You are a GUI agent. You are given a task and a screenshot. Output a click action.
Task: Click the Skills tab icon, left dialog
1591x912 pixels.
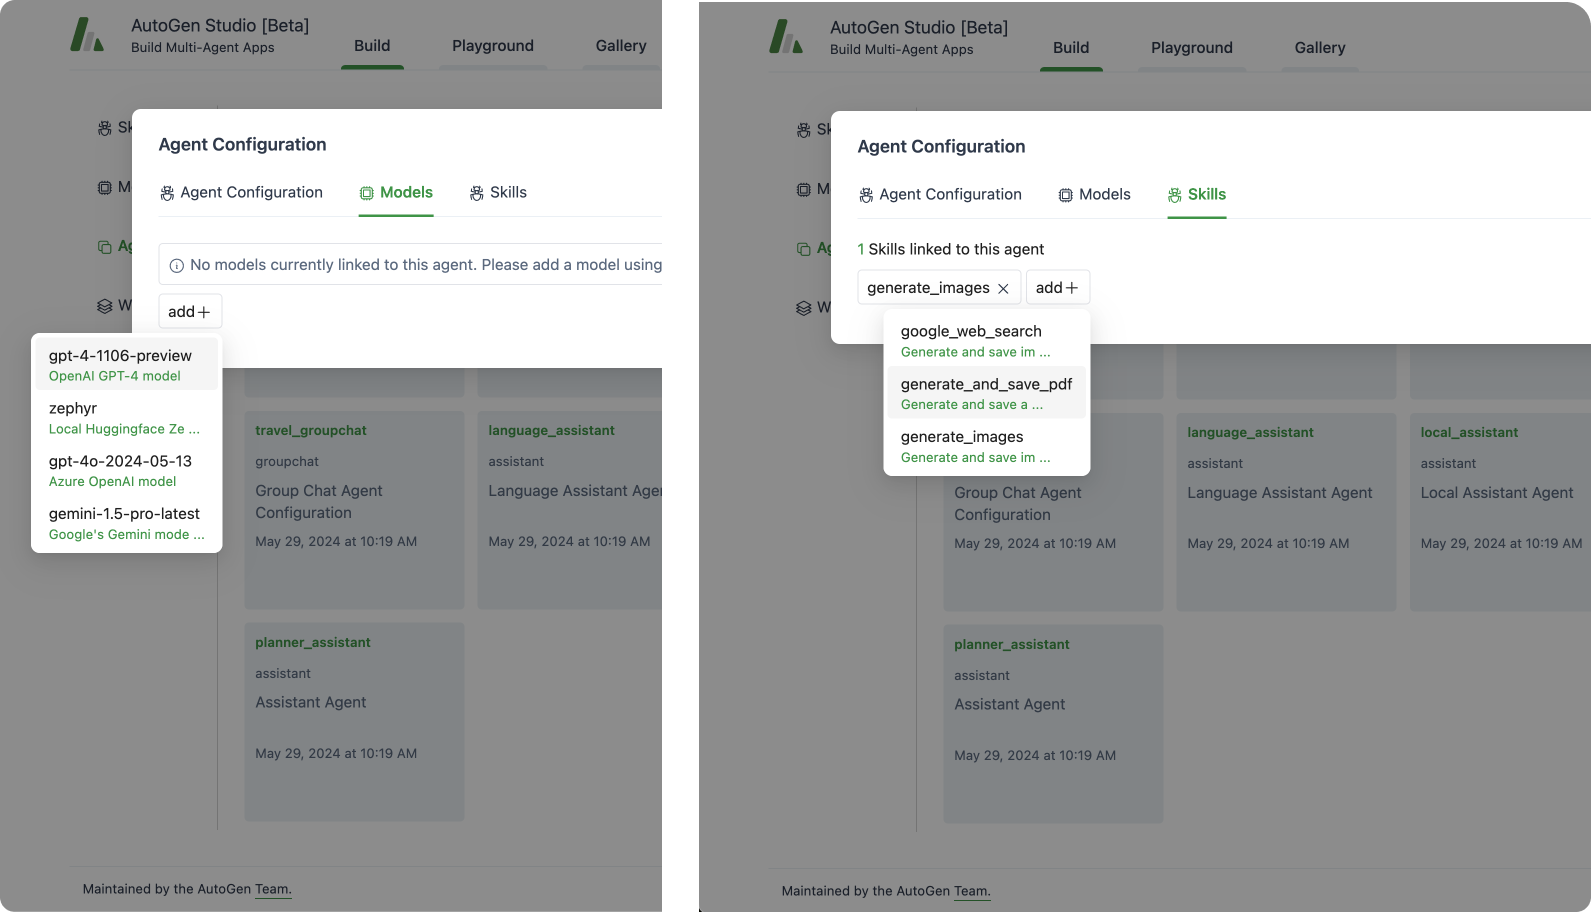(477, 193)
